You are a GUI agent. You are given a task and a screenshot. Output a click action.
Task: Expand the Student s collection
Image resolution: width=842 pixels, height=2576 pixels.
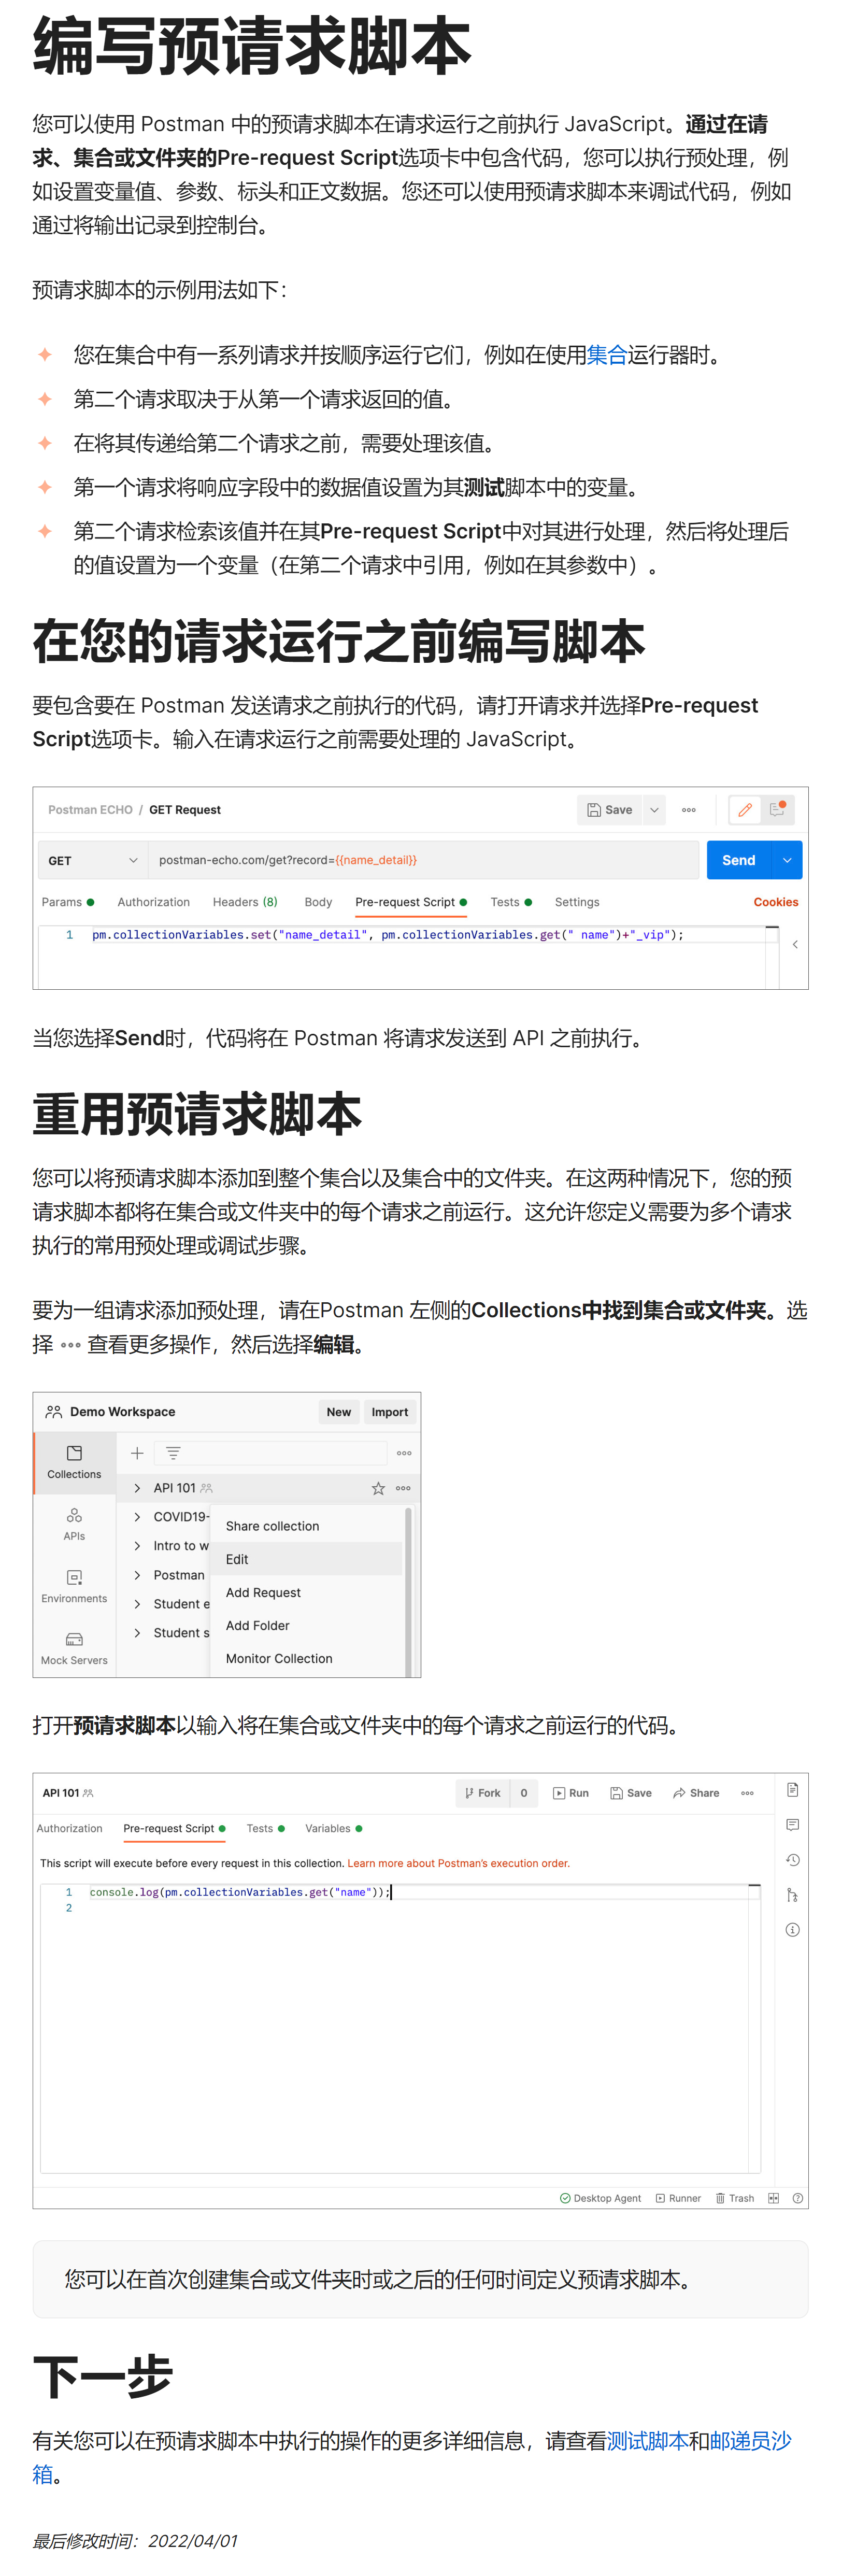[137, 1633]
